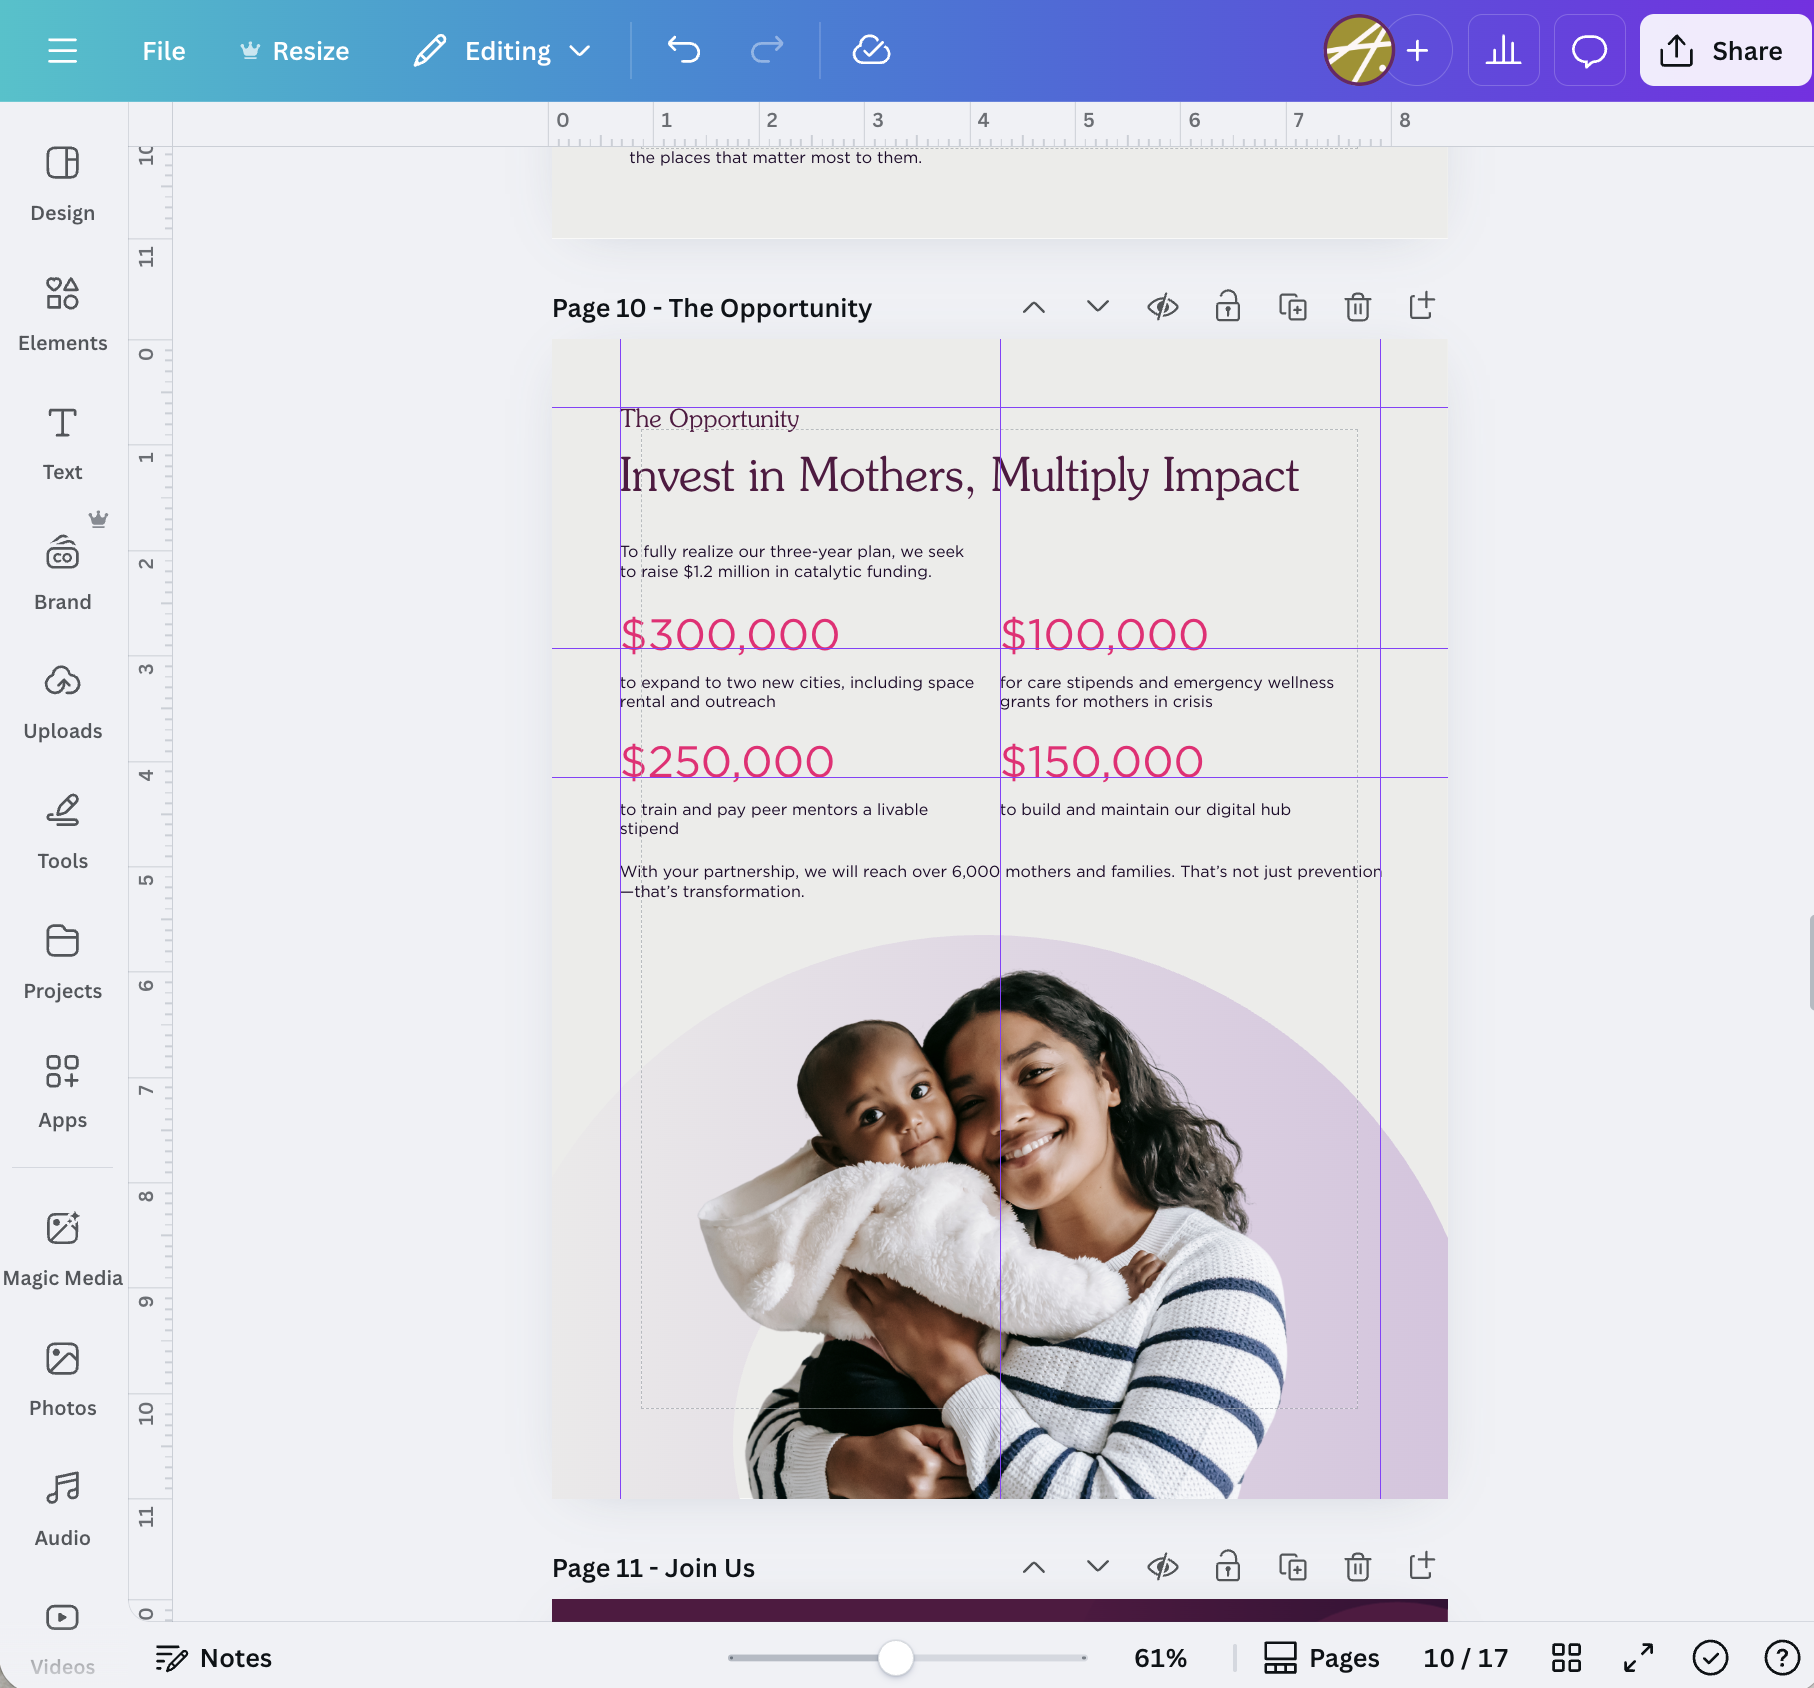Open the analytics insights chart icon
This screenshot has height=1688, width=1814.
tap(1503, 50)
